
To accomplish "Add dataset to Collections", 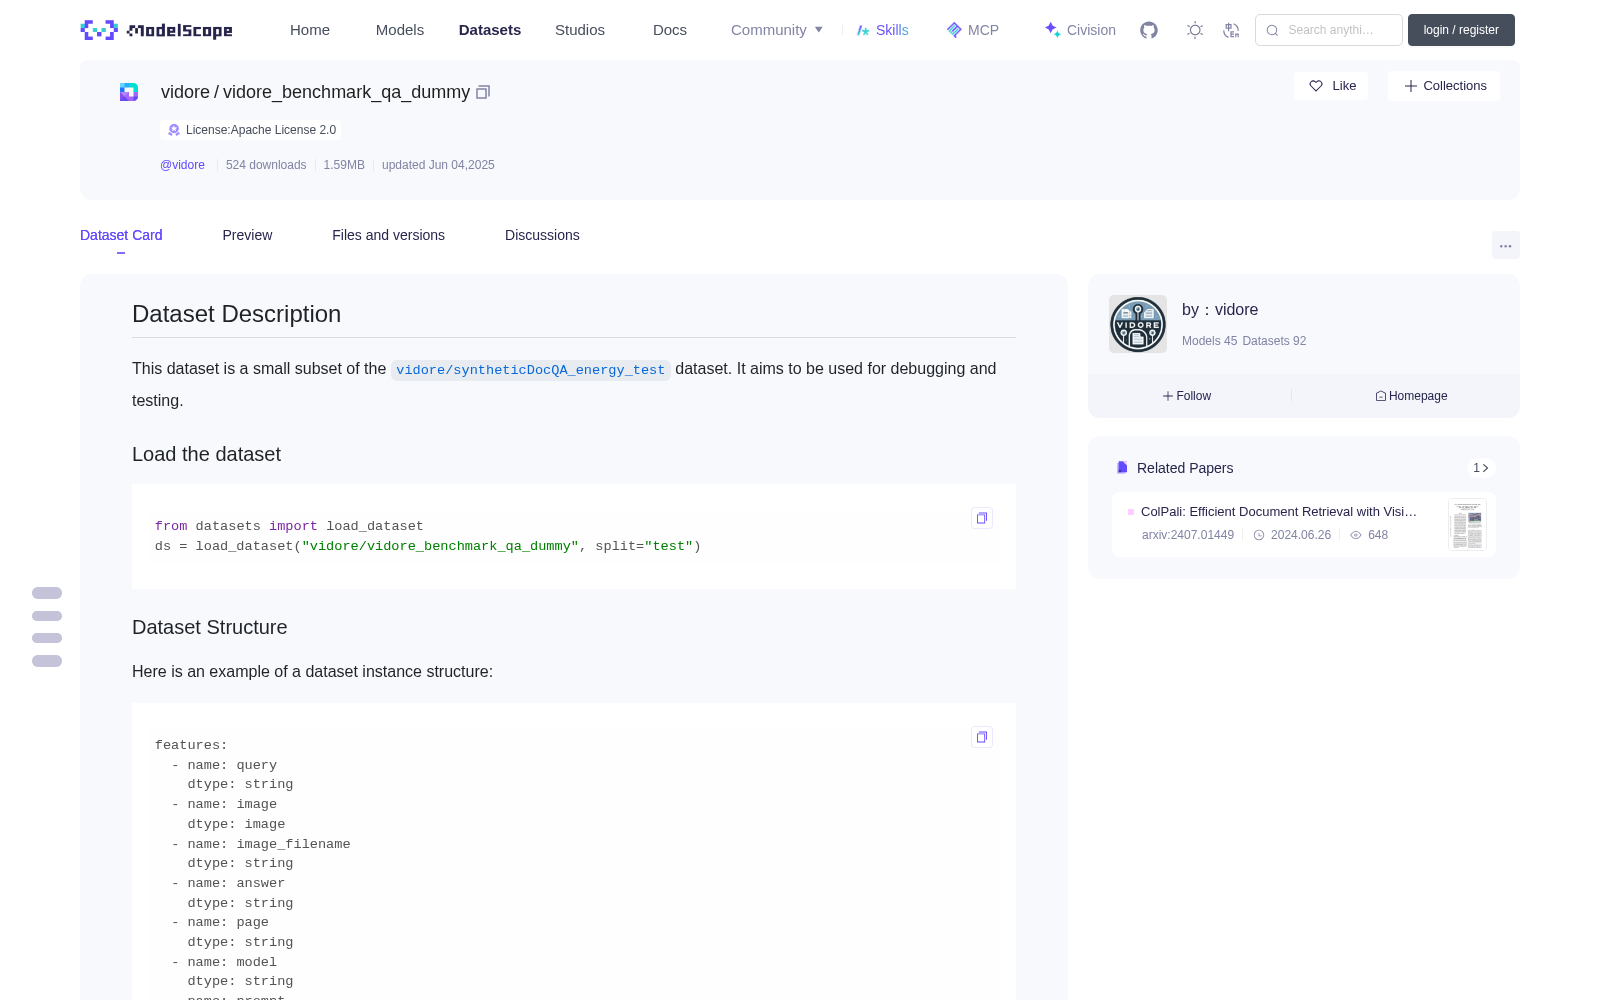I will 1444,86.
